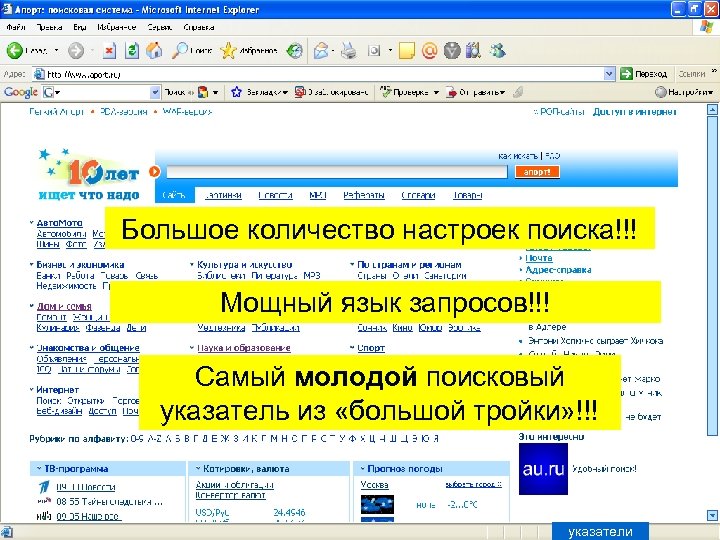Screen dimensions: 720x540
Task: Click the yellow note Discuss icon
Action: coord(406,50)
